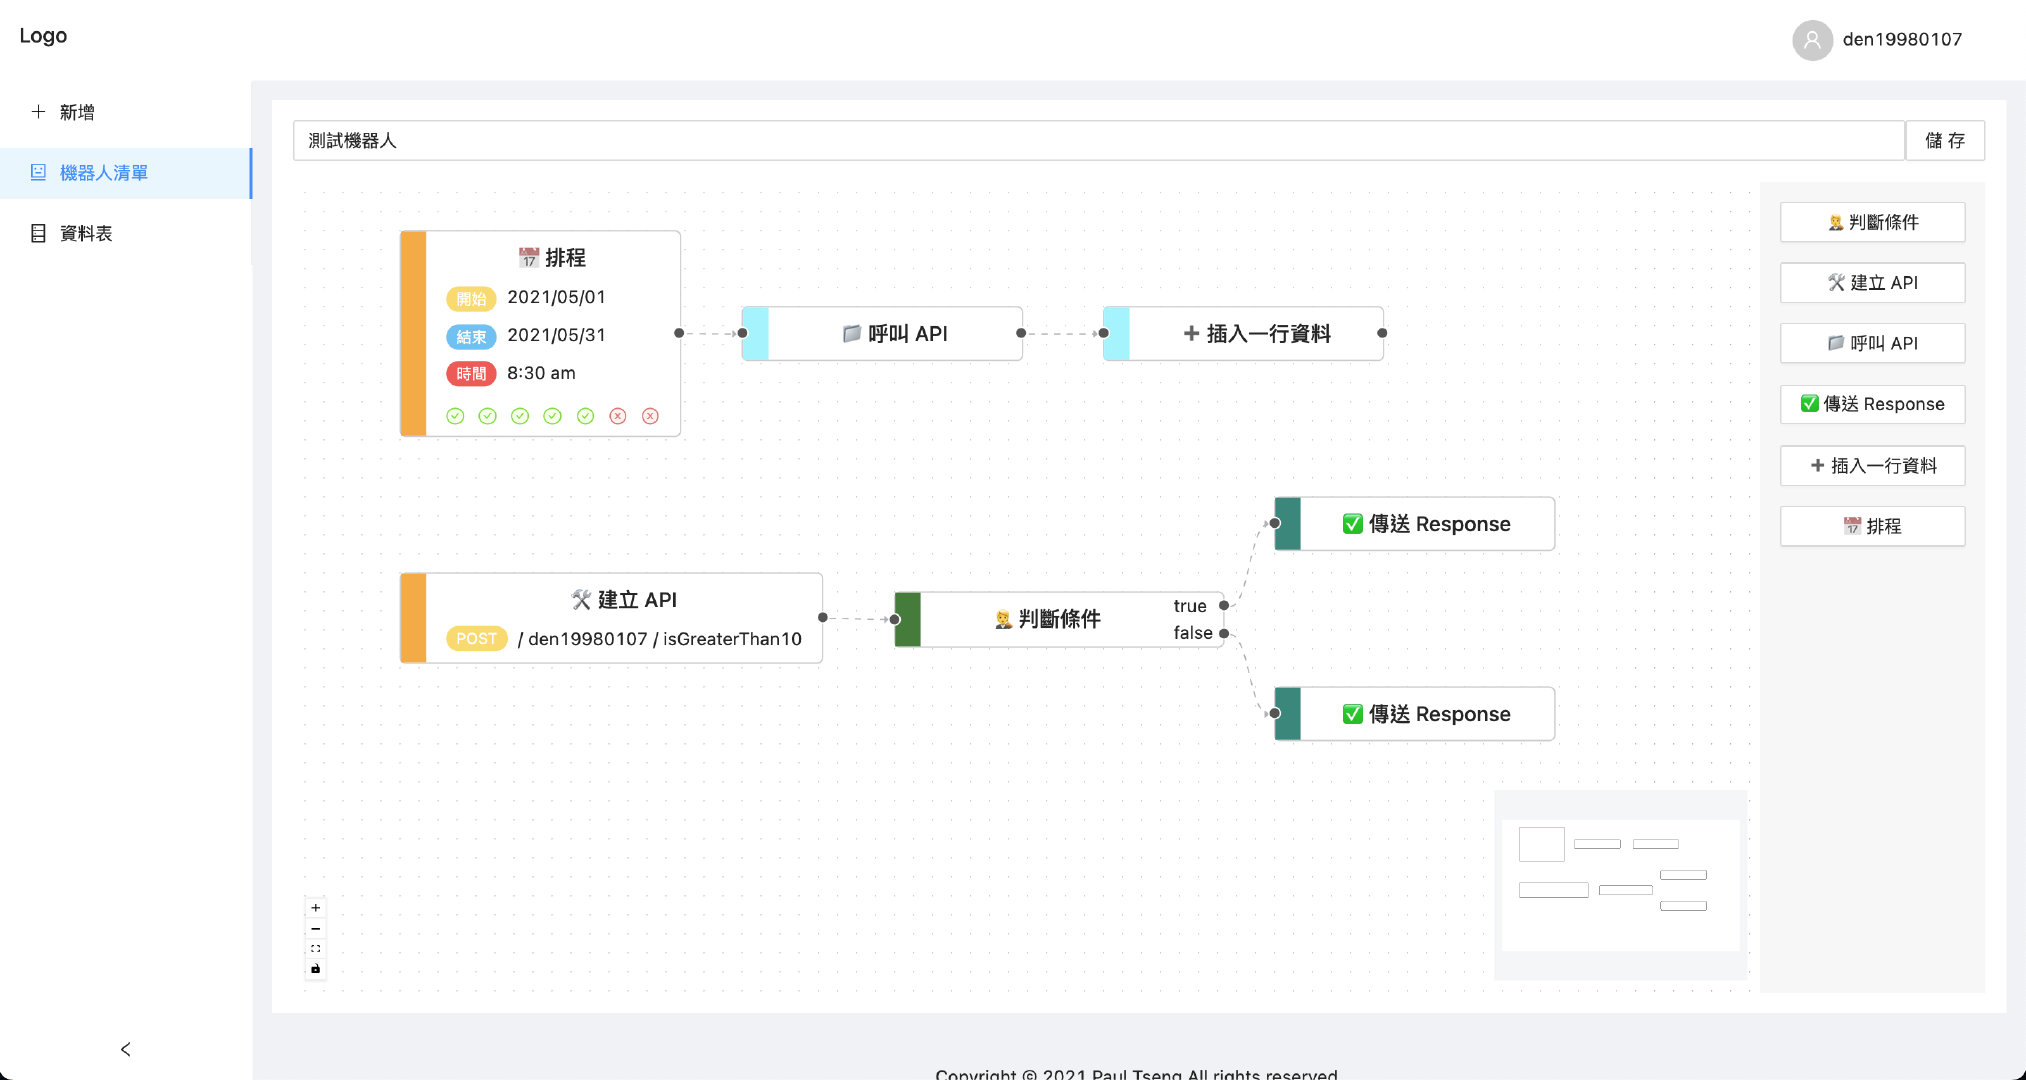Click the Logo text in header
Image resolution: width=2026 pixels, height=1080 pixels.
point(43,36)
